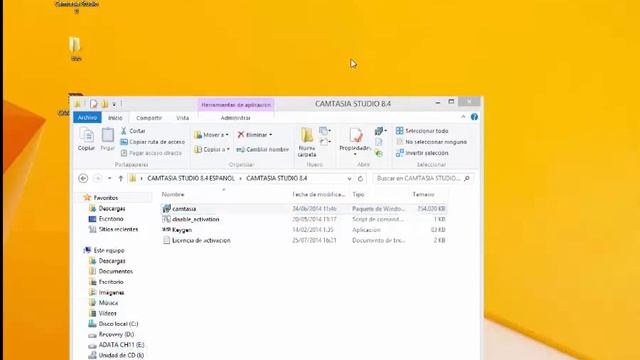Click the Modificar icon in Abrir group
The width and height of the screenshot is (640, 360).
[379, 142]
